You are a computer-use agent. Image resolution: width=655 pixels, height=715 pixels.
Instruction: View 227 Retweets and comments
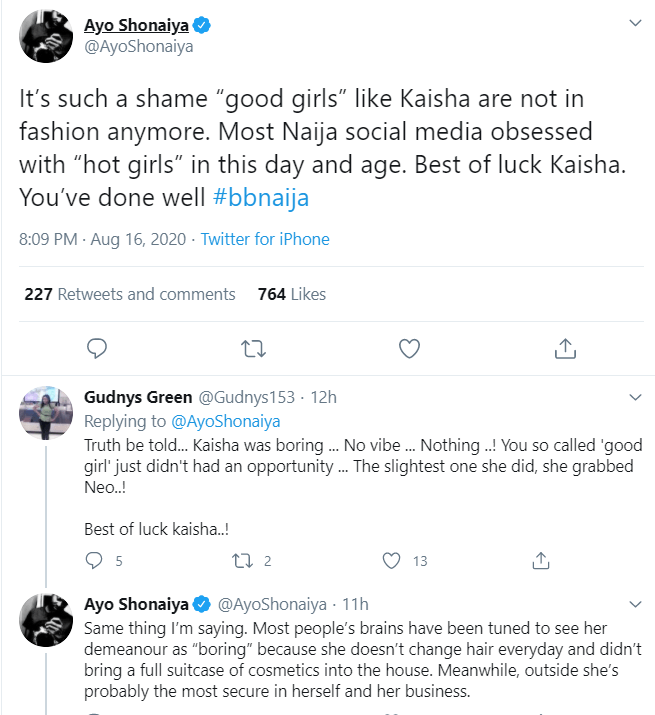(x=130, y=294)
